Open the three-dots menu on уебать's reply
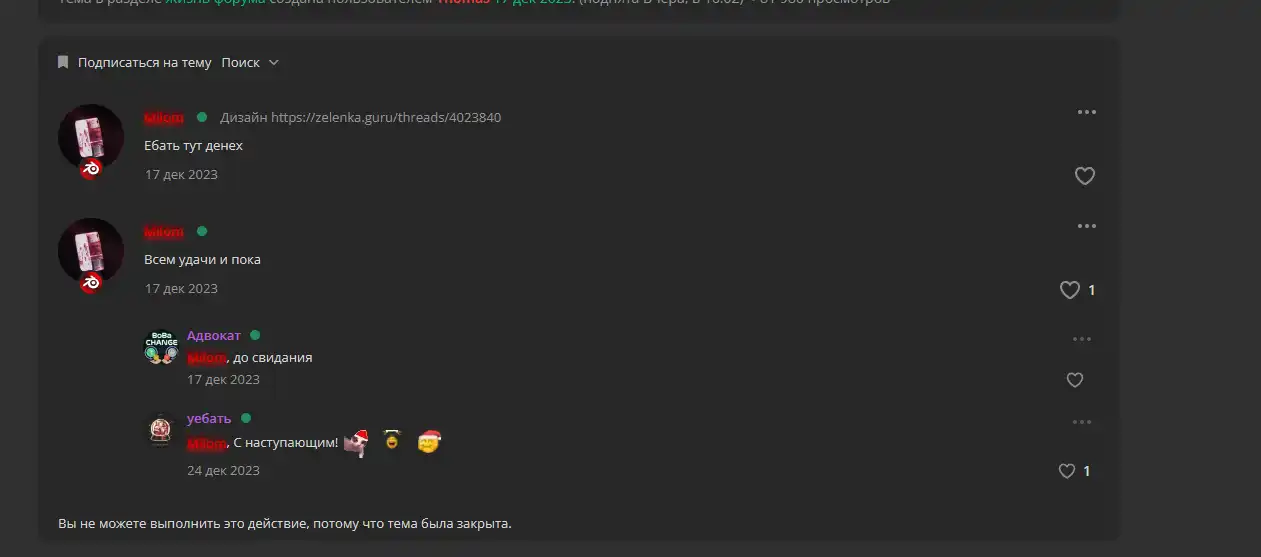1261x557 pixels. coord(1082,422)
